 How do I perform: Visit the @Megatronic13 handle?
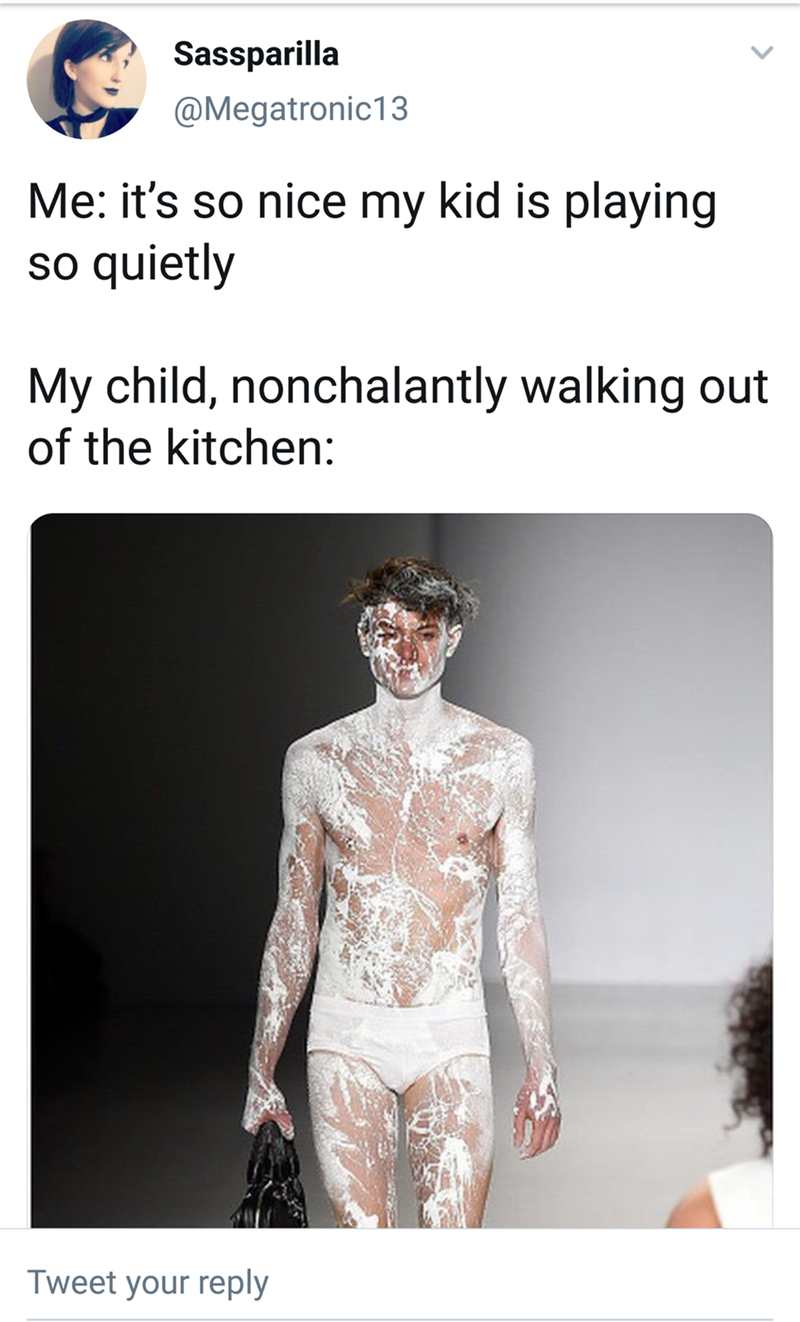tap(291, 107)
